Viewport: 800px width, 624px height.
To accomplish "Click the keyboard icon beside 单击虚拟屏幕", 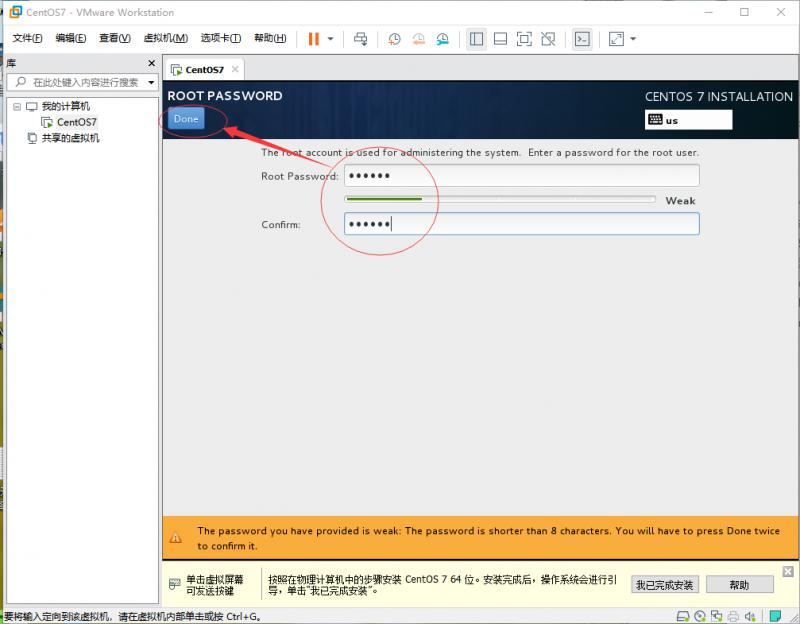I will [x=174, y=584].
